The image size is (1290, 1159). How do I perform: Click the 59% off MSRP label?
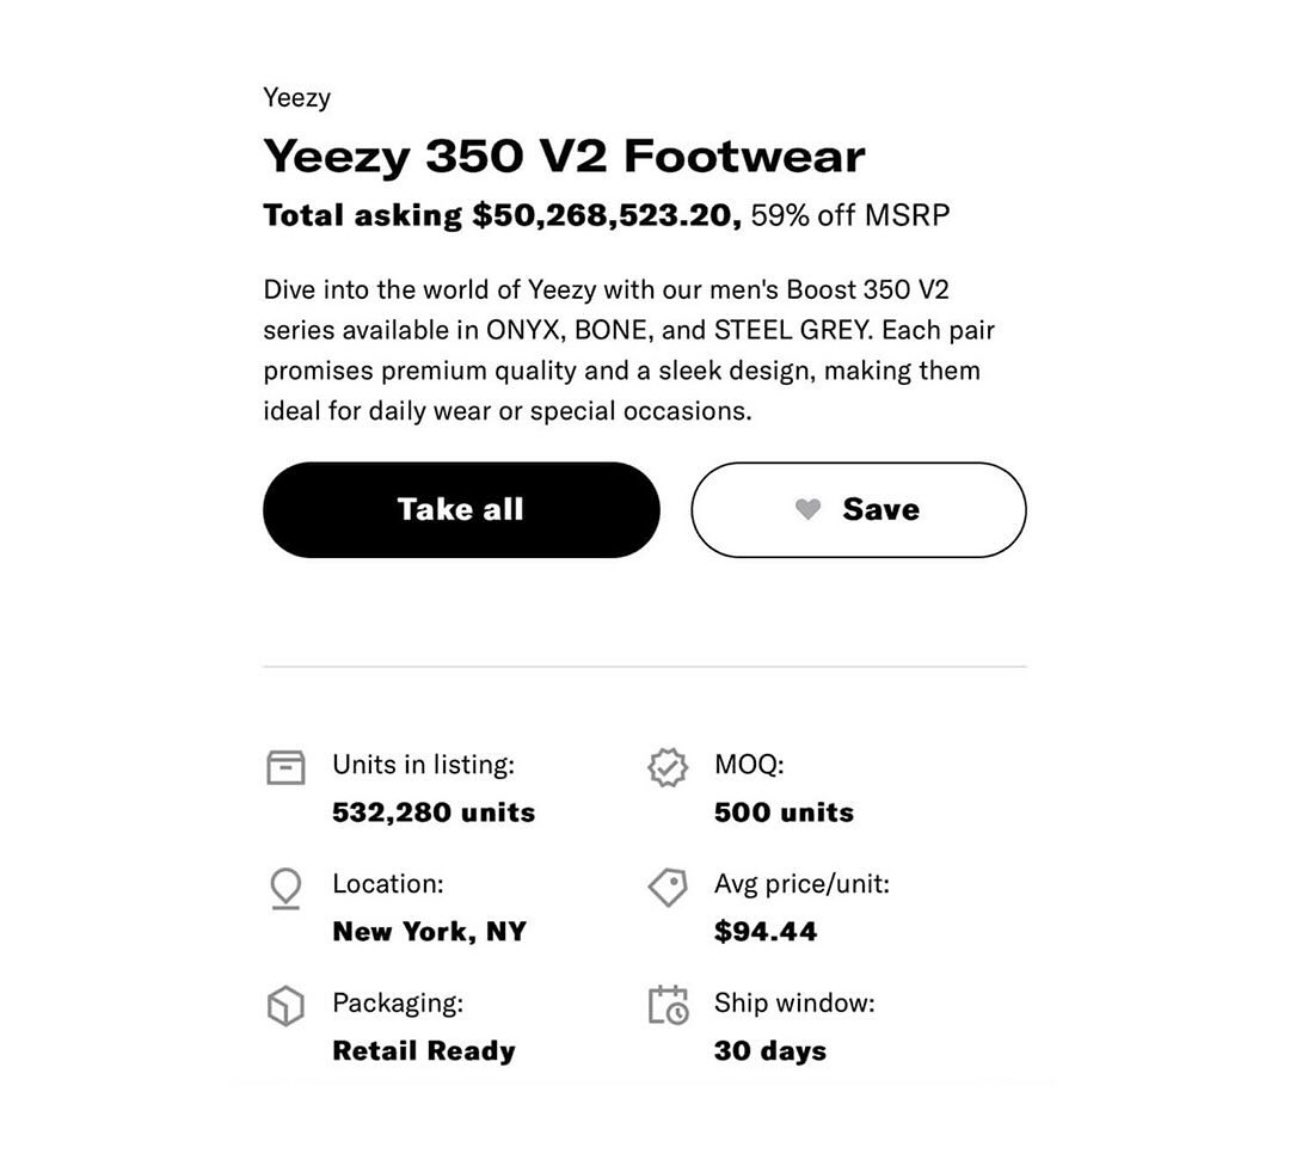pos(850,215)
